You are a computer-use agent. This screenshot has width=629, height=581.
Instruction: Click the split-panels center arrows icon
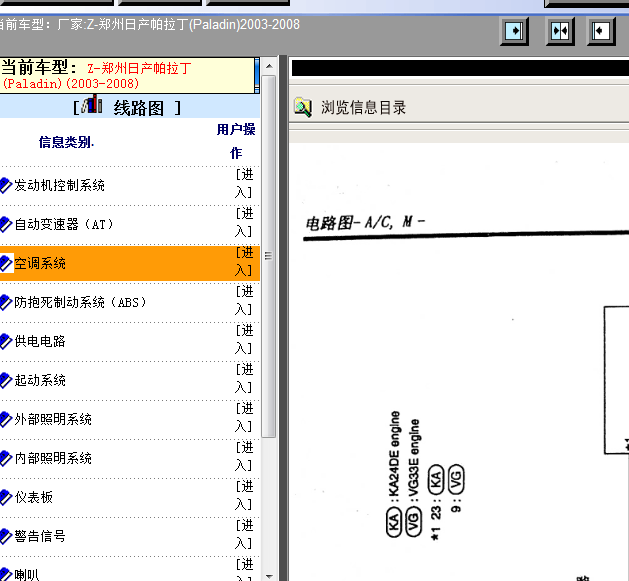click(560, 31)
